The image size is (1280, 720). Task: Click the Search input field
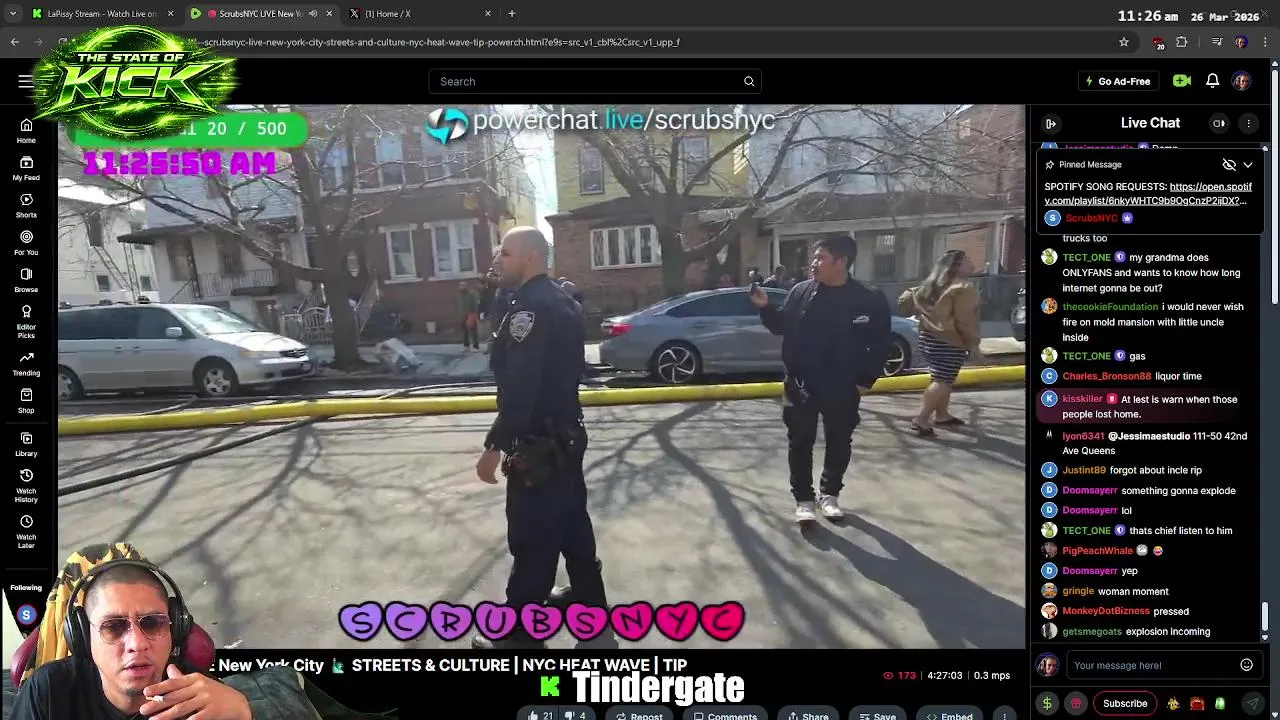point(585,81)
